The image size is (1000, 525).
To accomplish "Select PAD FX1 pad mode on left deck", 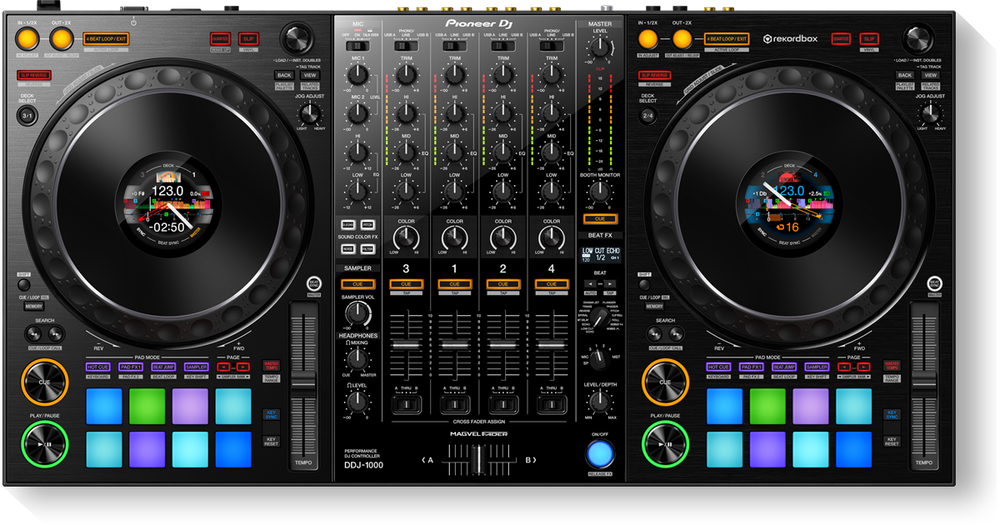I will (x=131, y=367).
